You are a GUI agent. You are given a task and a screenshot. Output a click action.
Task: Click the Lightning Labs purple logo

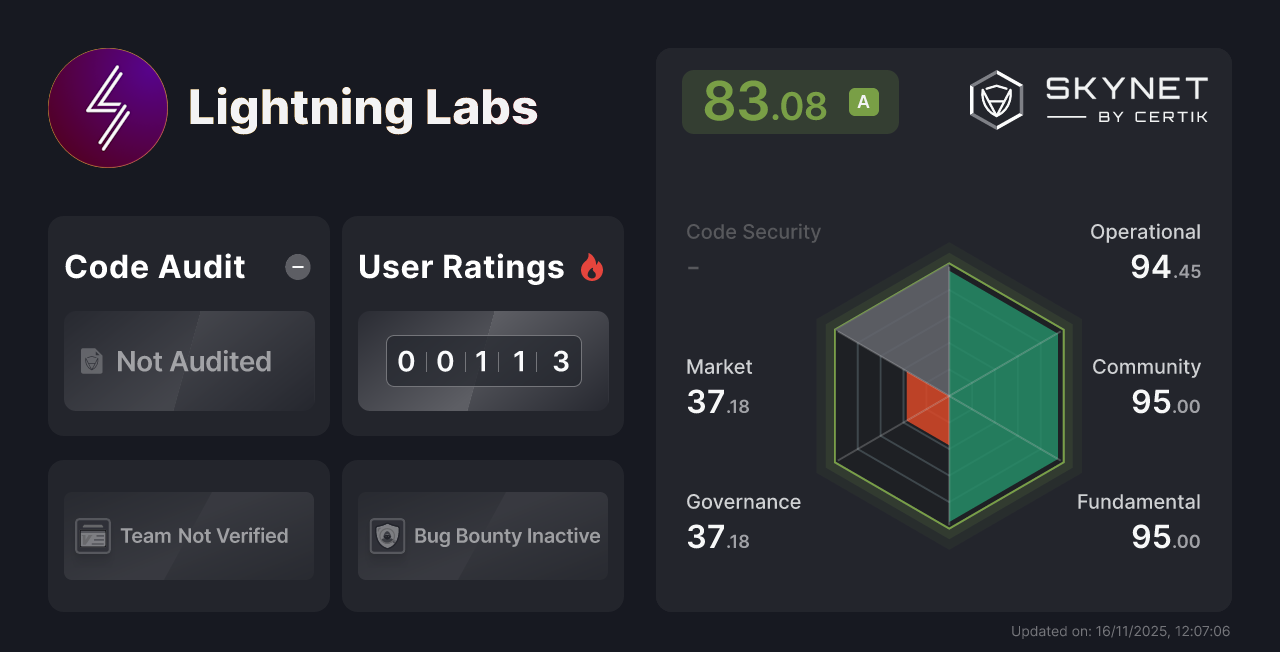click(108, 108)
